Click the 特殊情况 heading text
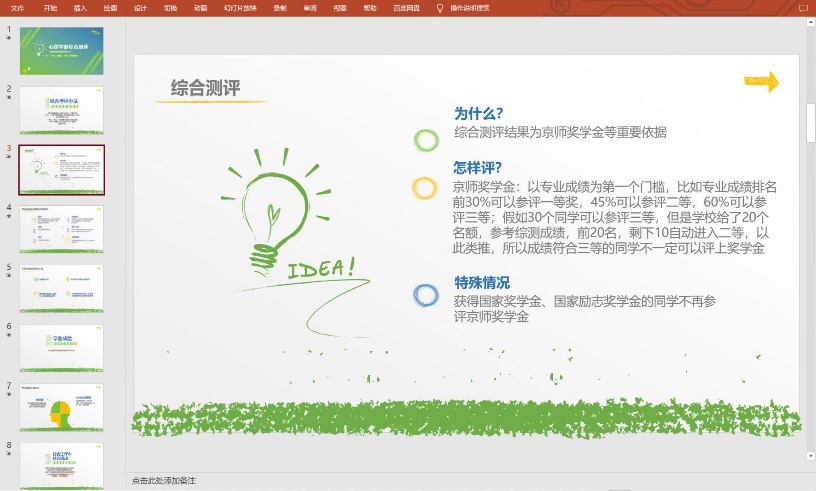Image resolution: width=816 pixels, height=491 pixels. point(482,282)
